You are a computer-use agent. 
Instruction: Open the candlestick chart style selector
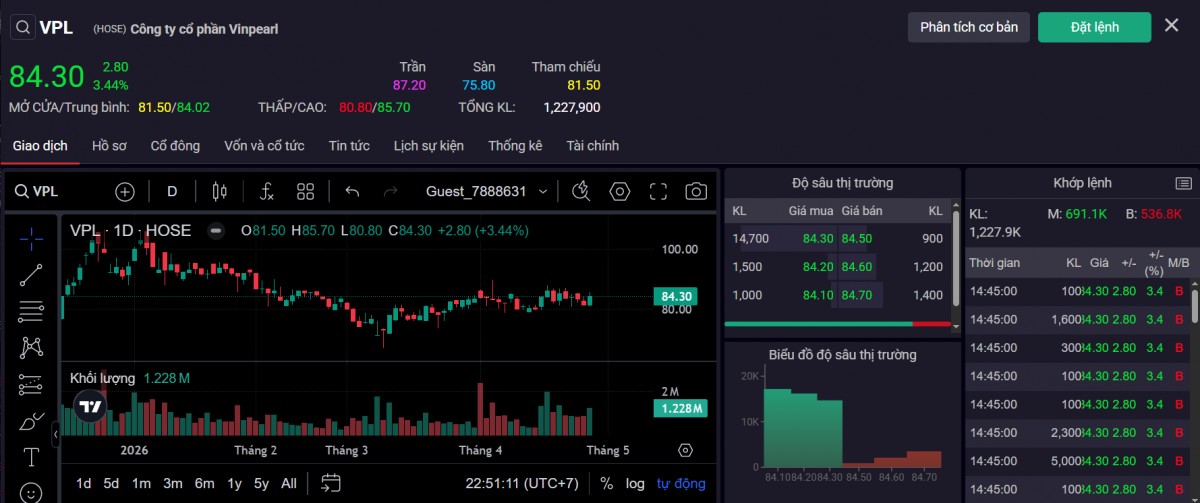coord(220,191)
